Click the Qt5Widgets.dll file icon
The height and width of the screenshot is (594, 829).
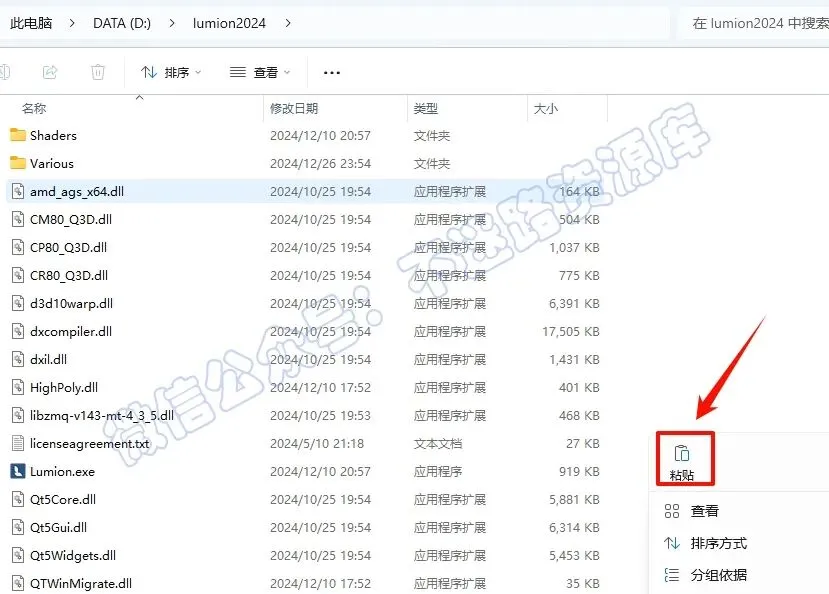point(18,555)
